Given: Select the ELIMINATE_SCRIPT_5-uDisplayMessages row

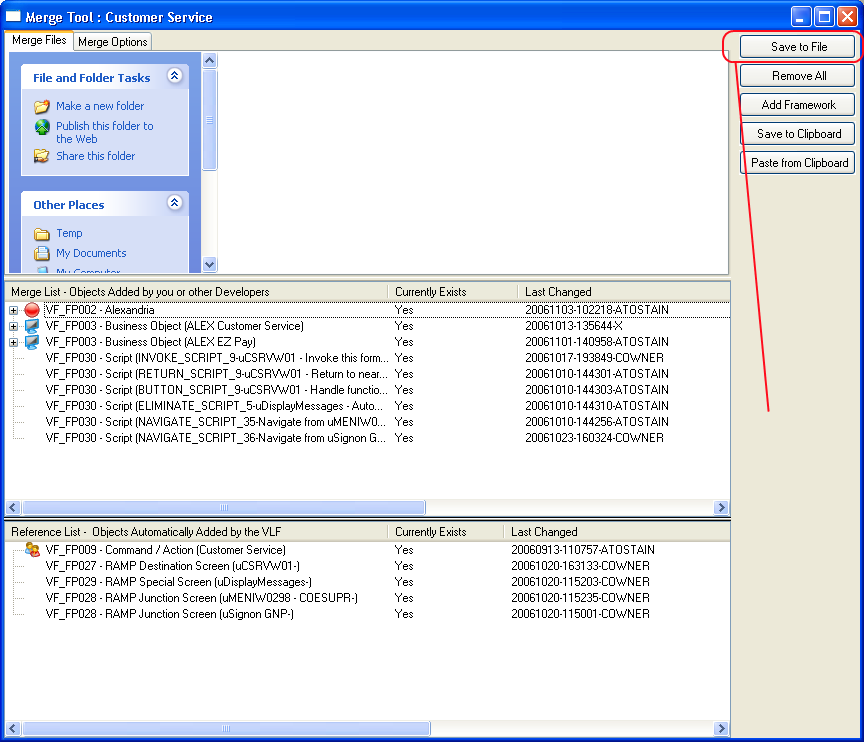Looking at the screenshot, I should tap(368, 406).
